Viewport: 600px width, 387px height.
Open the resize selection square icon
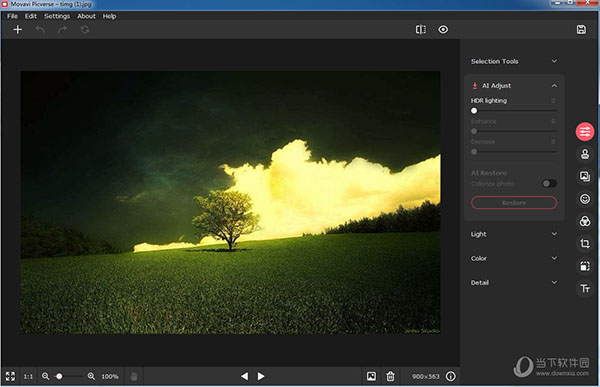pyautogui.click(x=585, y=266)
